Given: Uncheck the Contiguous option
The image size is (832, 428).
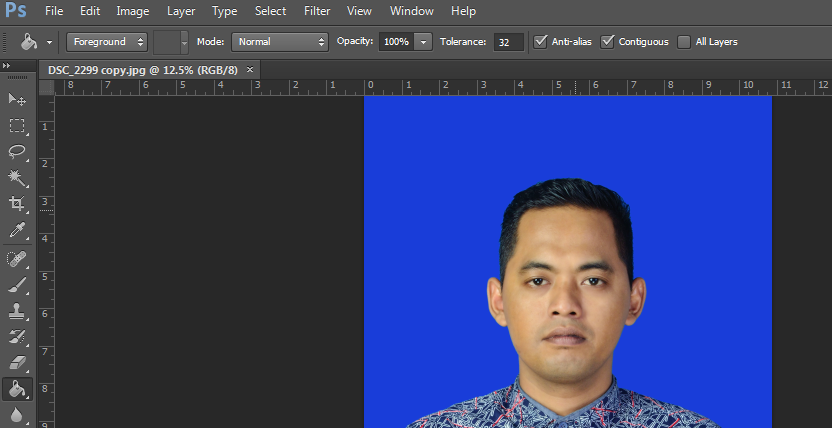Looking at the screenshot, I should 608,42.
